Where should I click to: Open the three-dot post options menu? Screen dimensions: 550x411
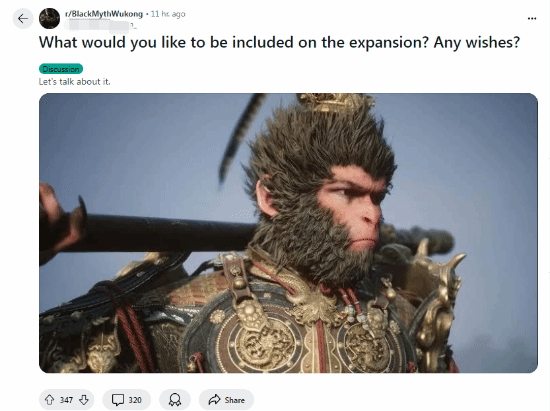(532, 19)
